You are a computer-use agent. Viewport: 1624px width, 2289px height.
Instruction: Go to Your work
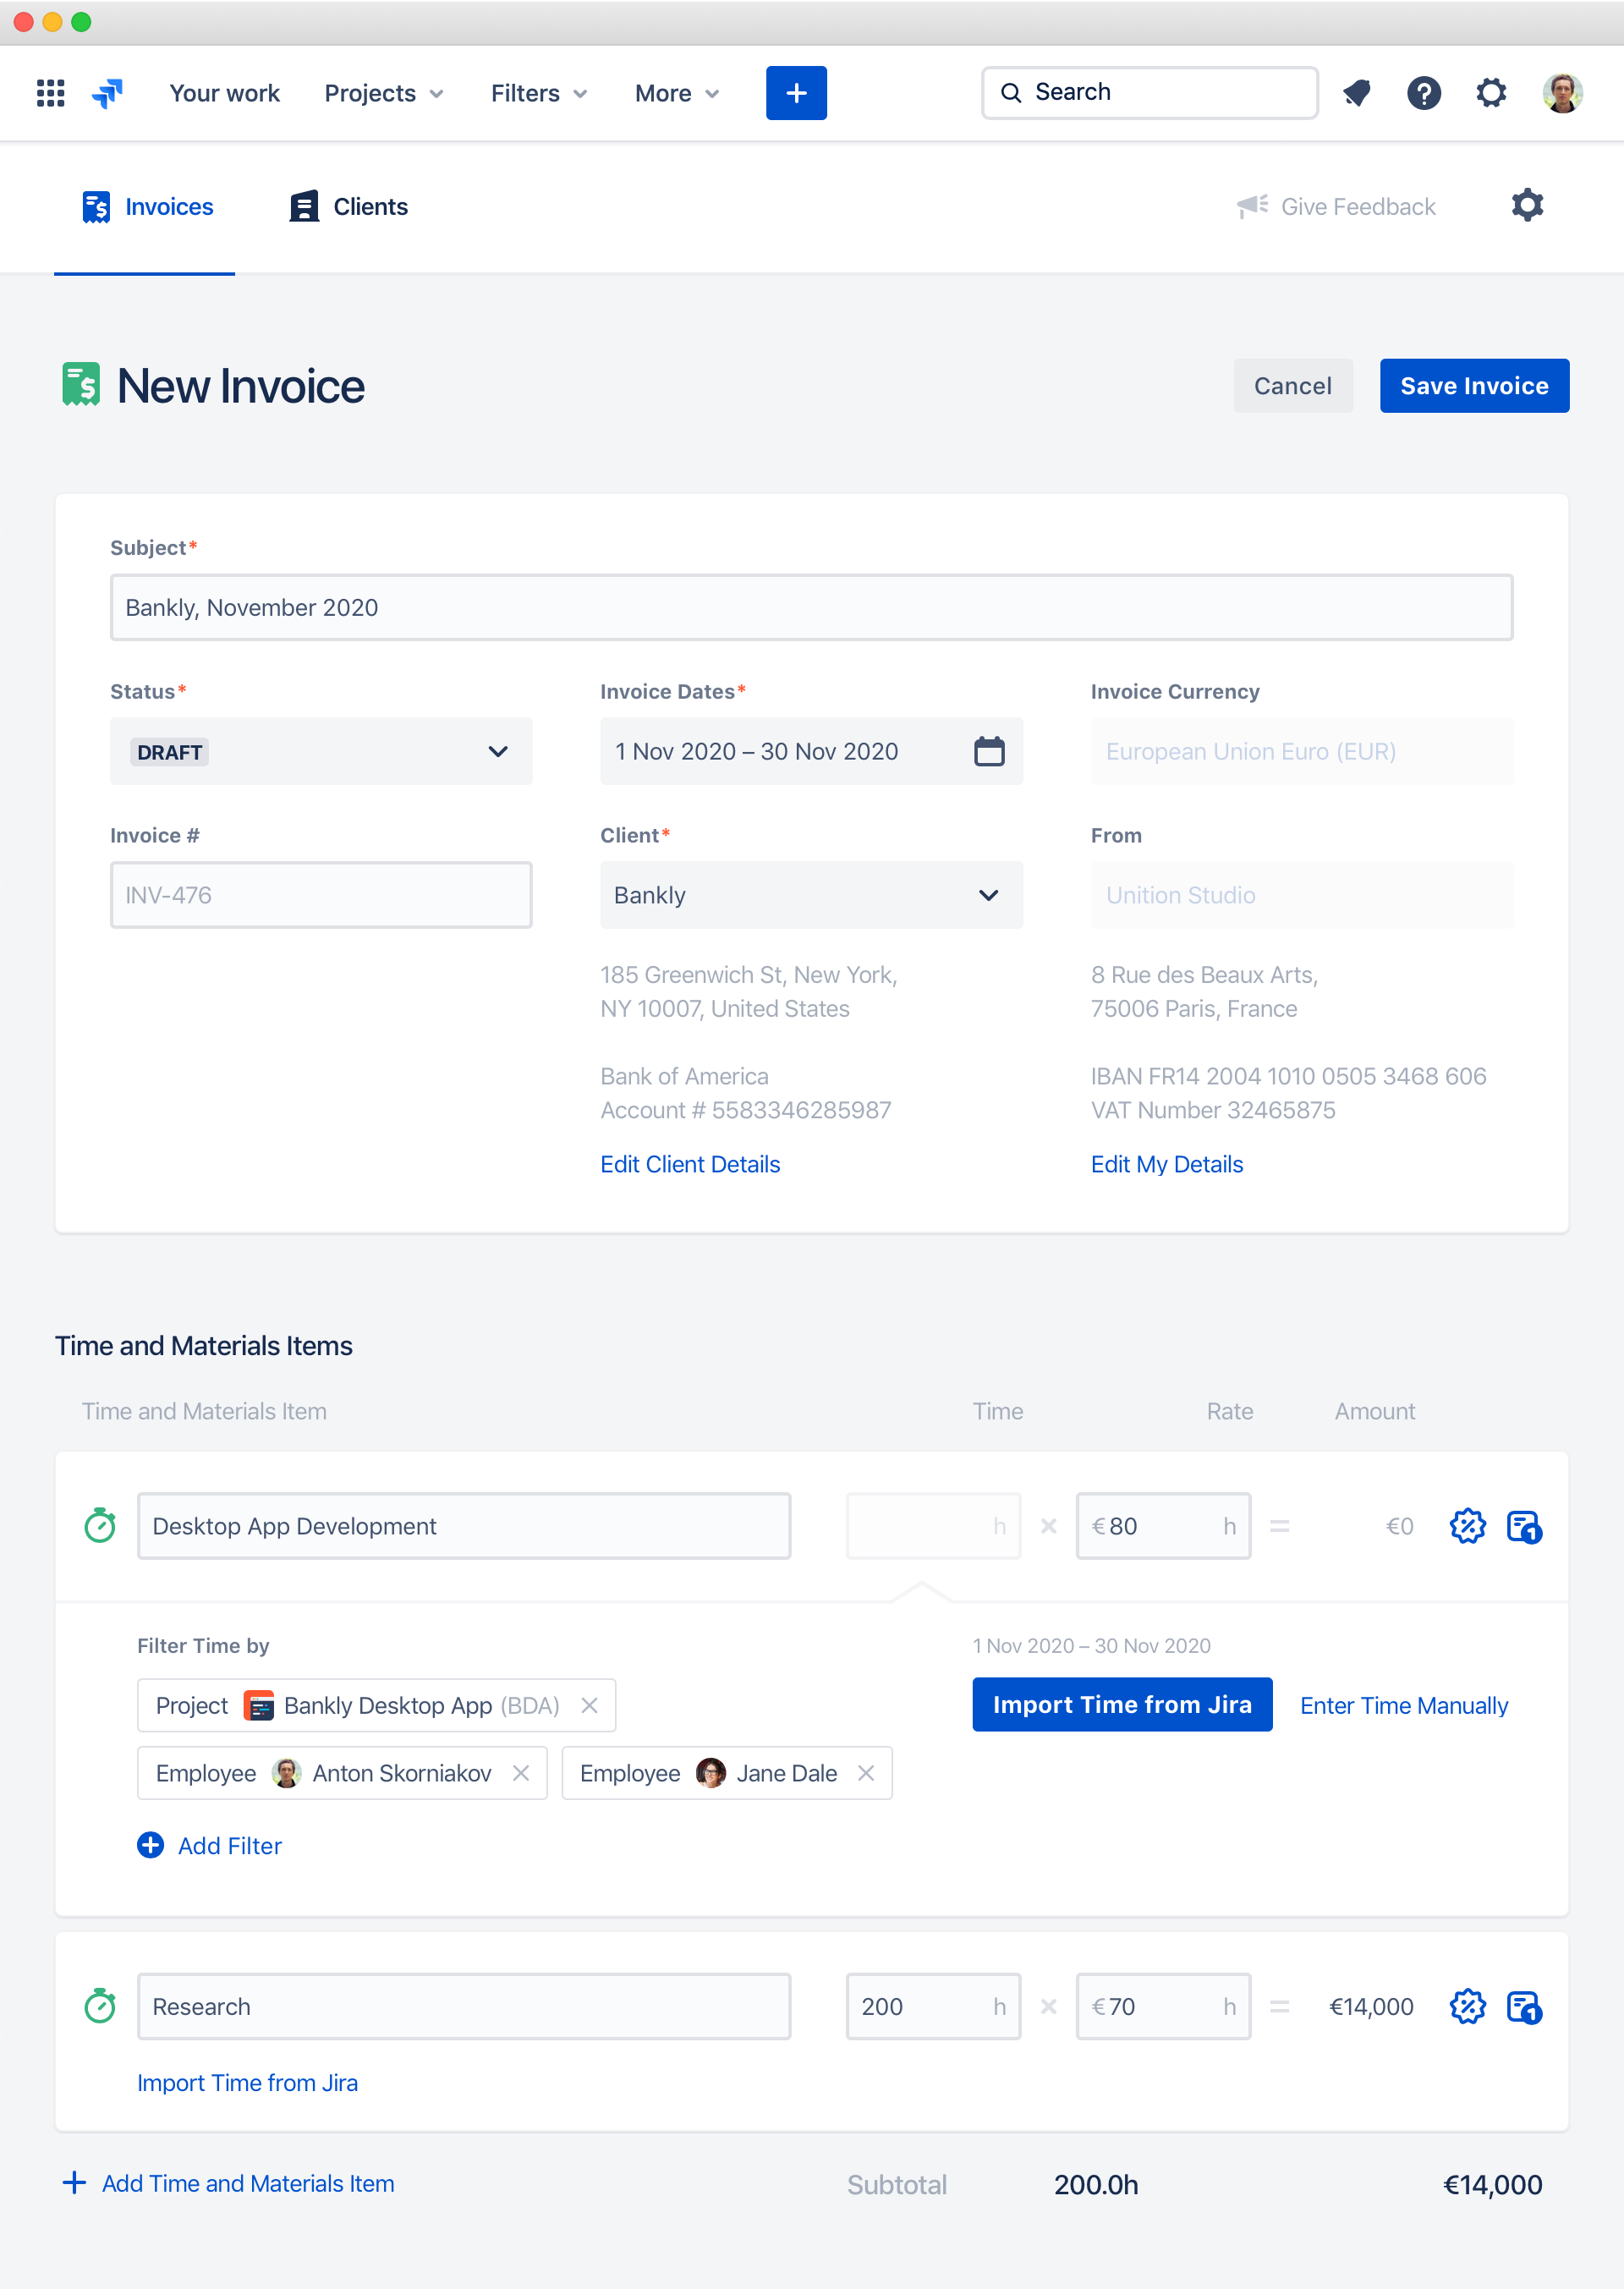(x=224, y=93)
